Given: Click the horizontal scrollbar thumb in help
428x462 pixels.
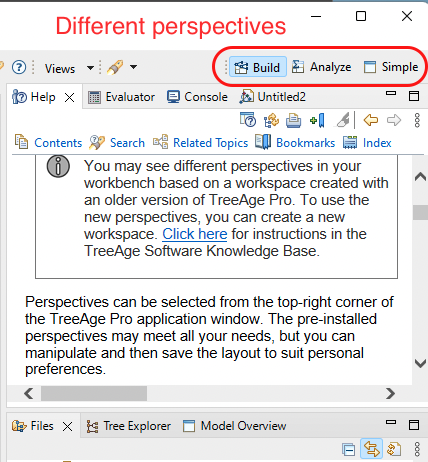Looking at the screenshot, I should pos(94,393).
